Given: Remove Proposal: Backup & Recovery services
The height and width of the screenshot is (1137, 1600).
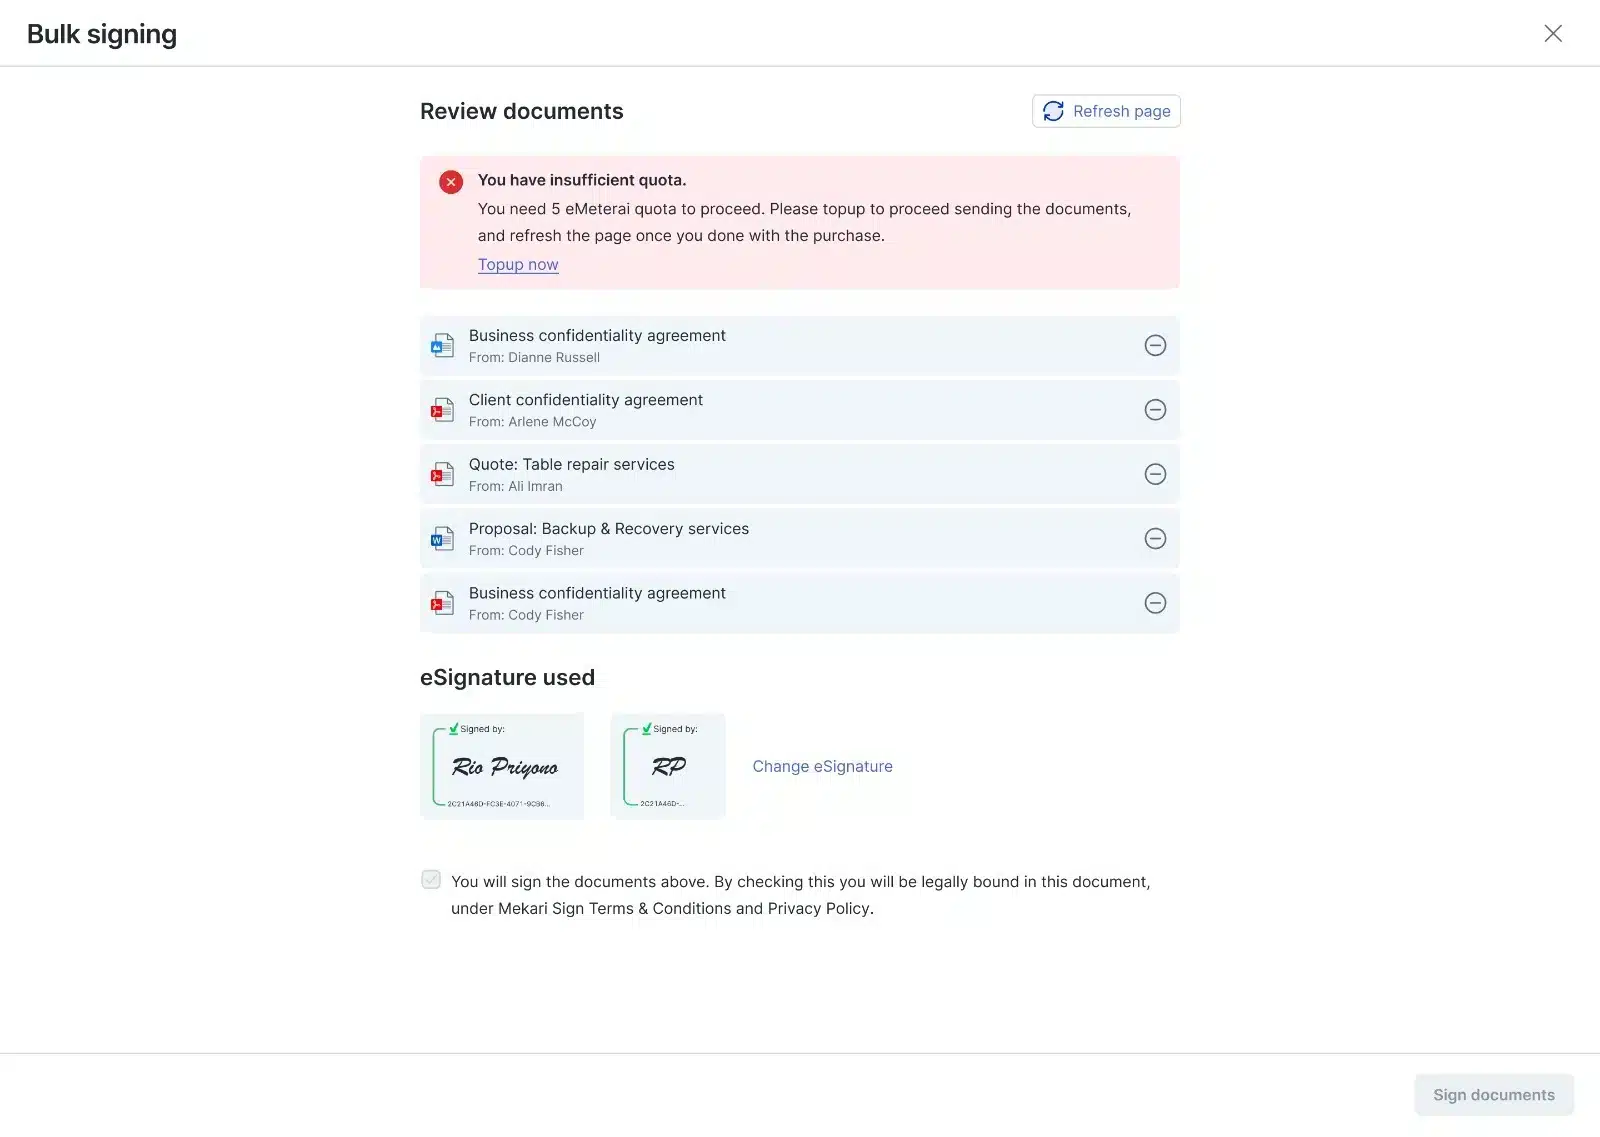Looking at the screenshot, I should click(x=1155, y=539).
